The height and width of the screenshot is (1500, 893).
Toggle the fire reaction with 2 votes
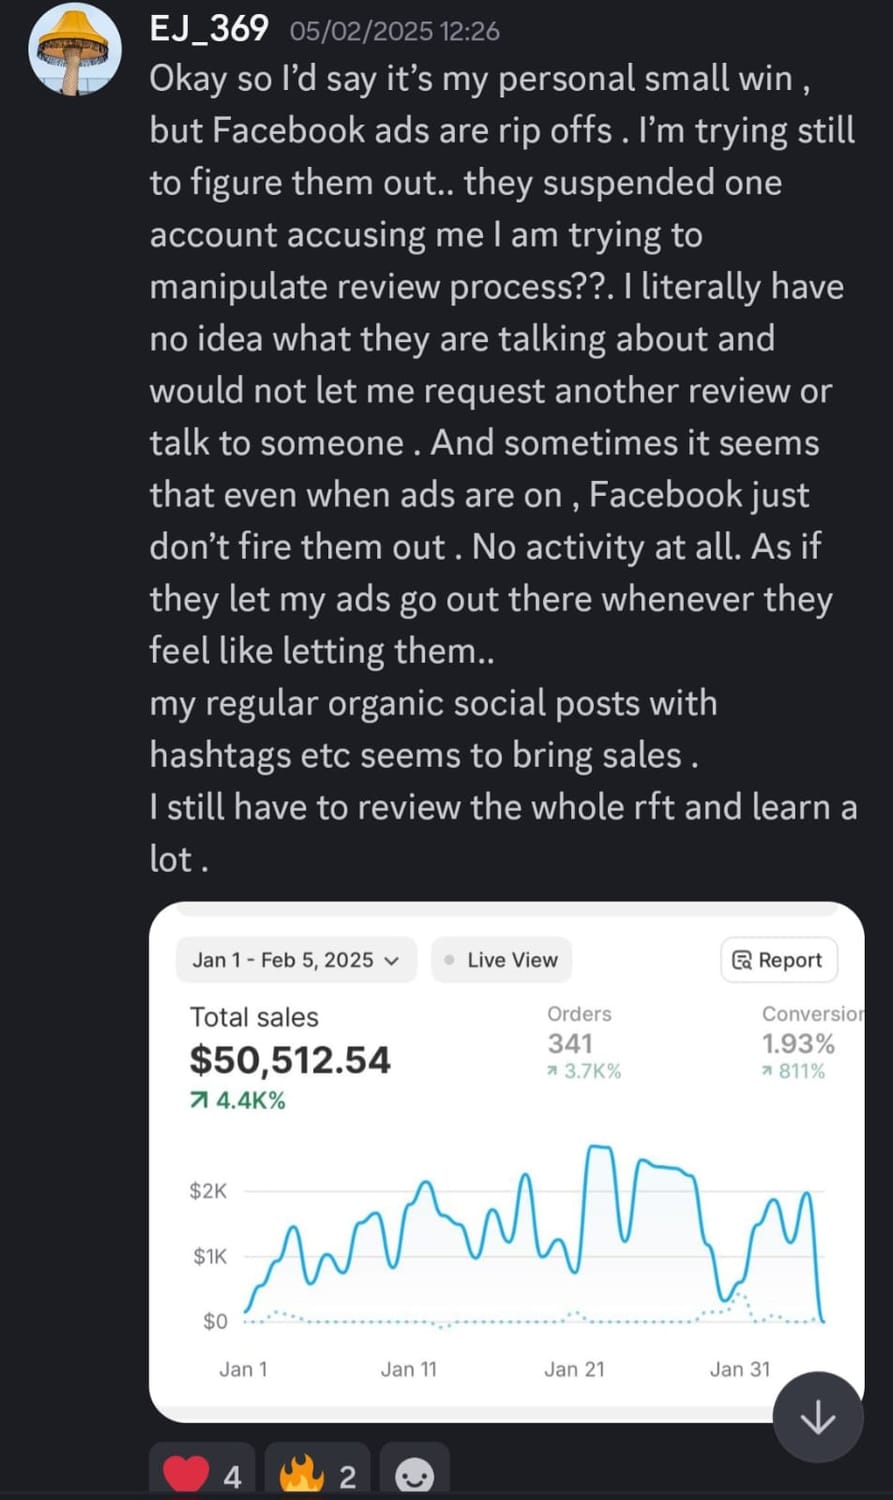[318, 1475]
